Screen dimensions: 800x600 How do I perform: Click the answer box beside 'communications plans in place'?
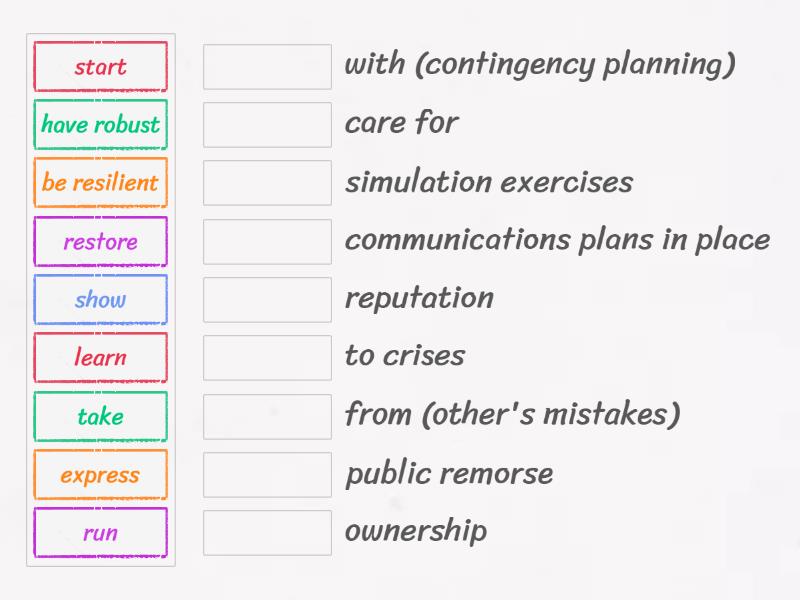click(267, 240)
